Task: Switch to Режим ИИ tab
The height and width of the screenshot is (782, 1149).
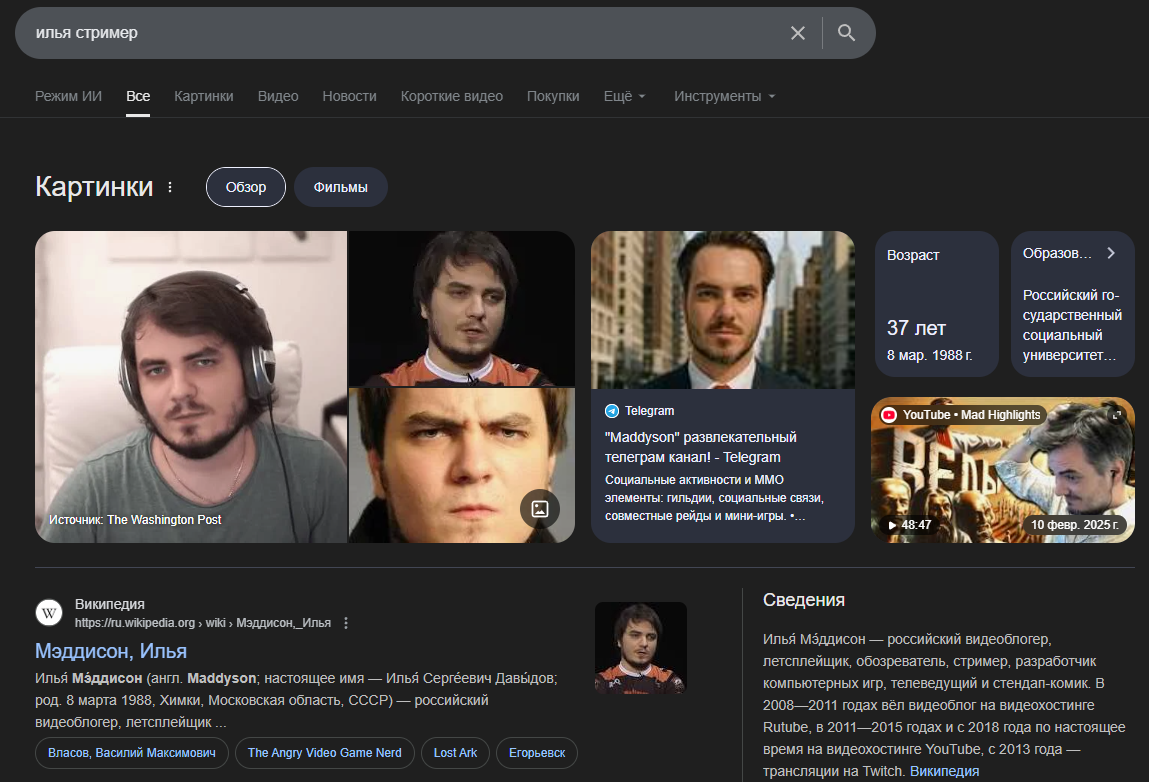Action: 68,96
